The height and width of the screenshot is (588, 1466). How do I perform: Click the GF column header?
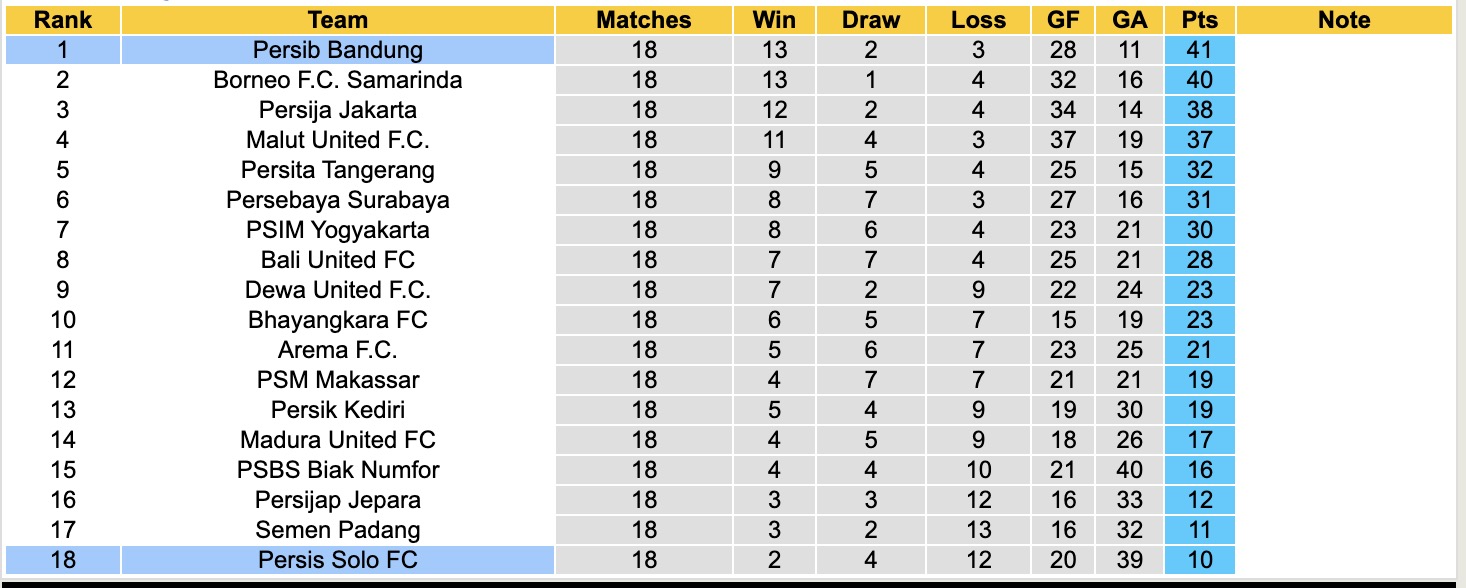point(1062,20)
